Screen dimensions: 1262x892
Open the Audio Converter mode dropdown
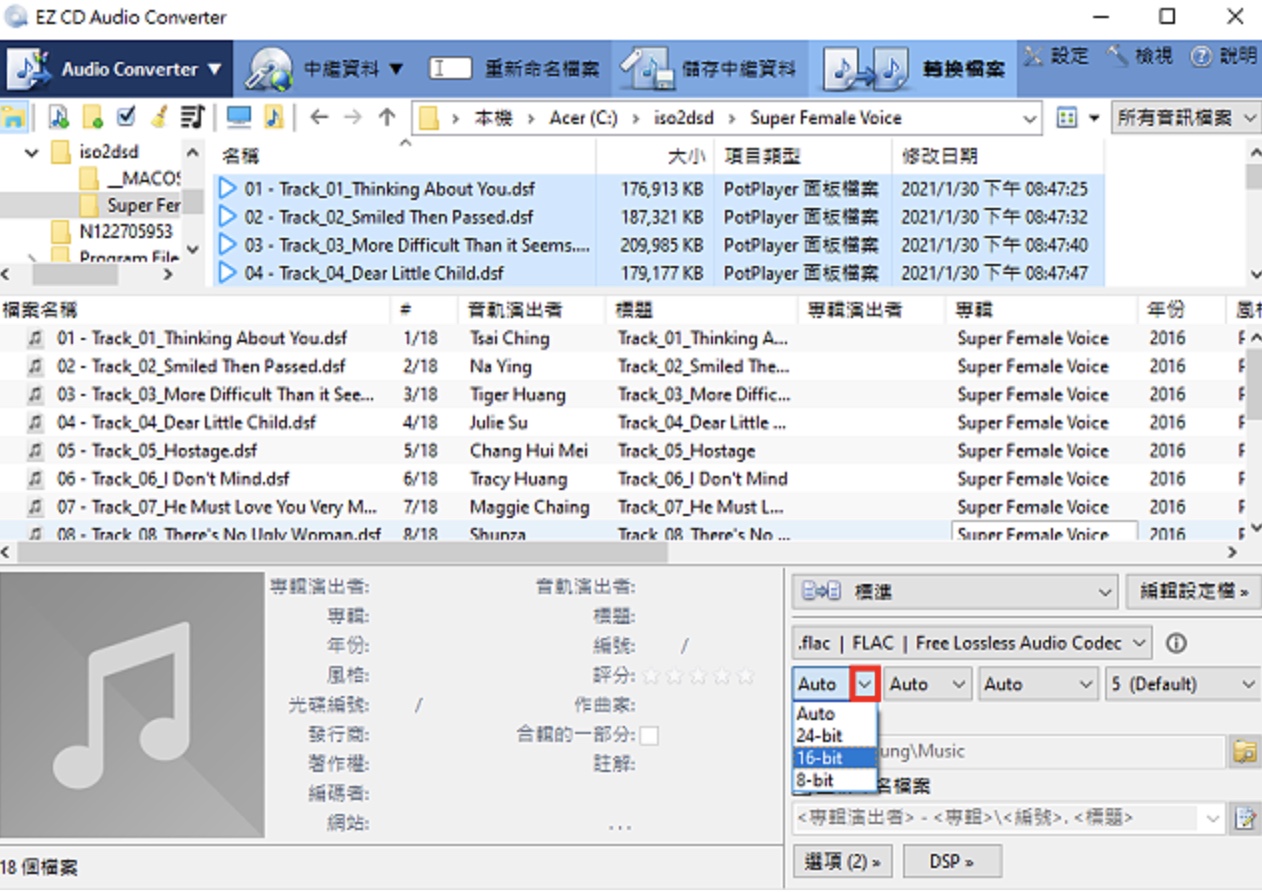coord(117,68)
